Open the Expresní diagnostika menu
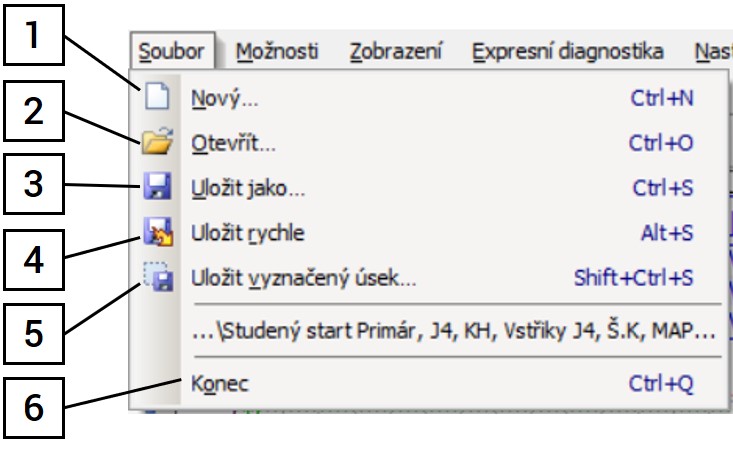The image size is (733, 453). coord(568,50)
